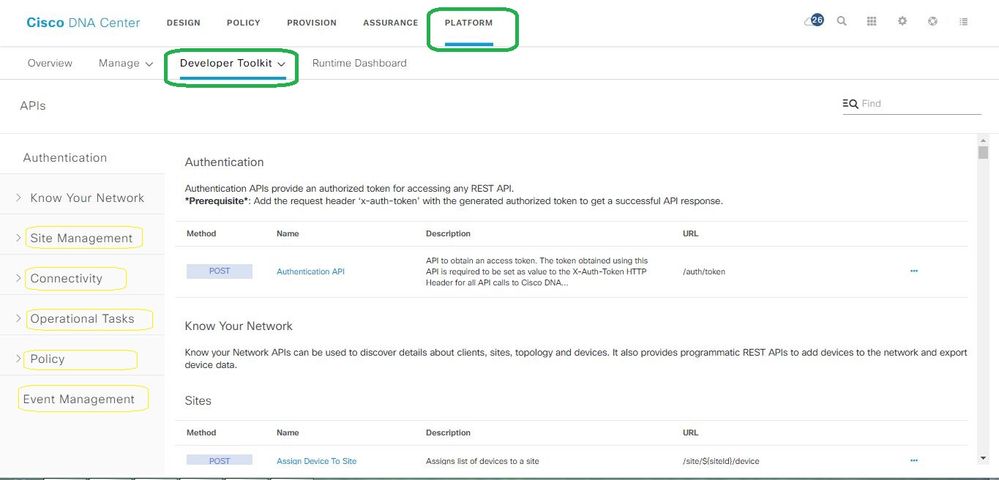The width and height of the screenshot is (999, 480).
Task: Click the globe help icon in top bar
Action: pos(933,21)
